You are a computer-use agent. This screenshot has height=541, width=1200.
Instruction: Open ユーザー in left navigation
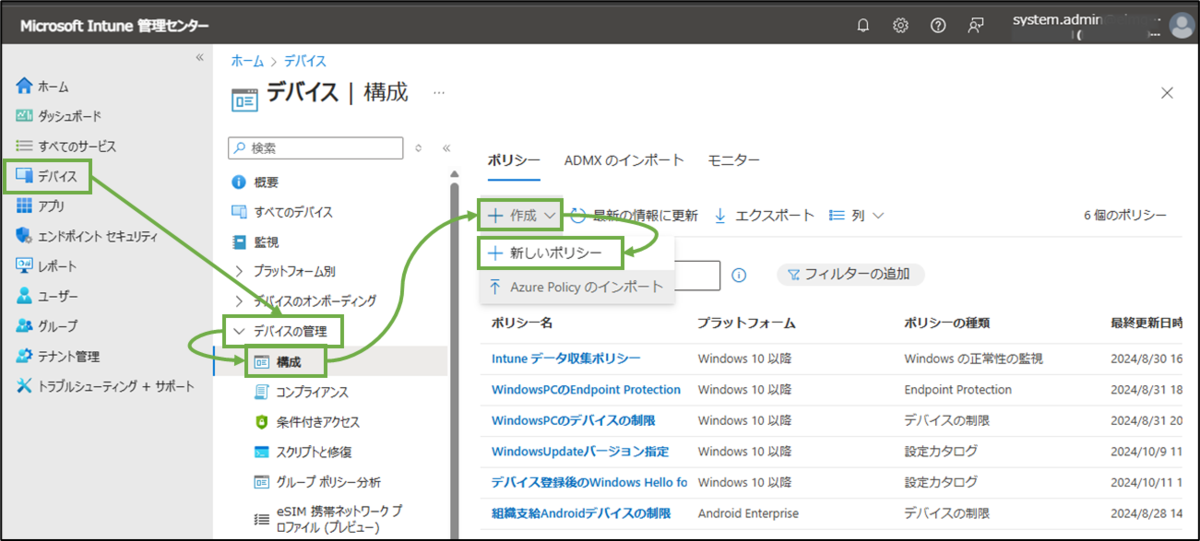(x=47, y=296)
